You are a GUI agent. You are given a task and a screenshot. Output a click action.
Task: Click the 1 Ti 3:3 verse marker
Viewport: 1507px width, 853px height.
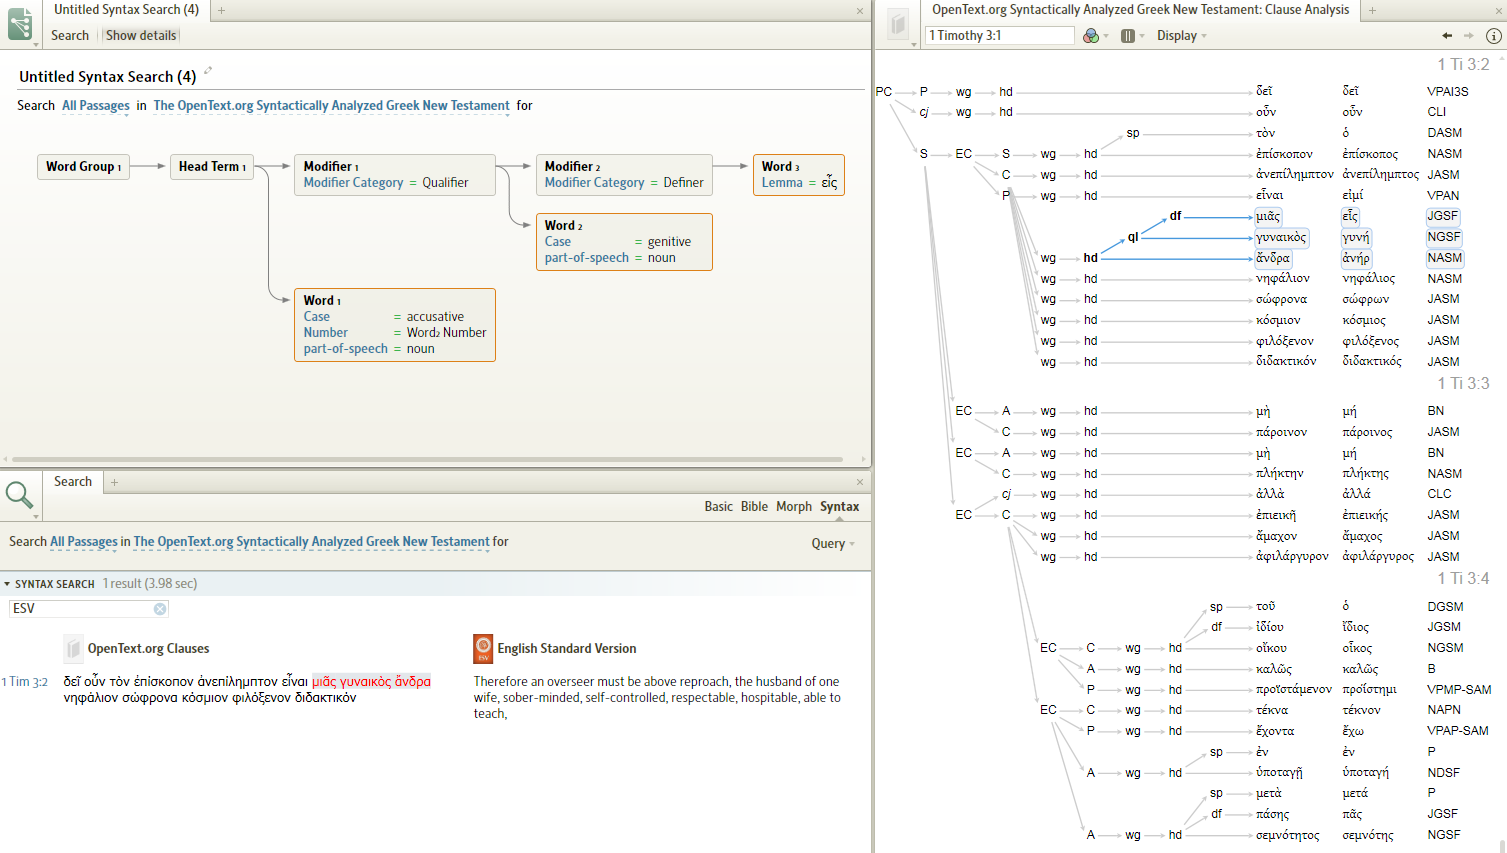tap(1464, 383)
